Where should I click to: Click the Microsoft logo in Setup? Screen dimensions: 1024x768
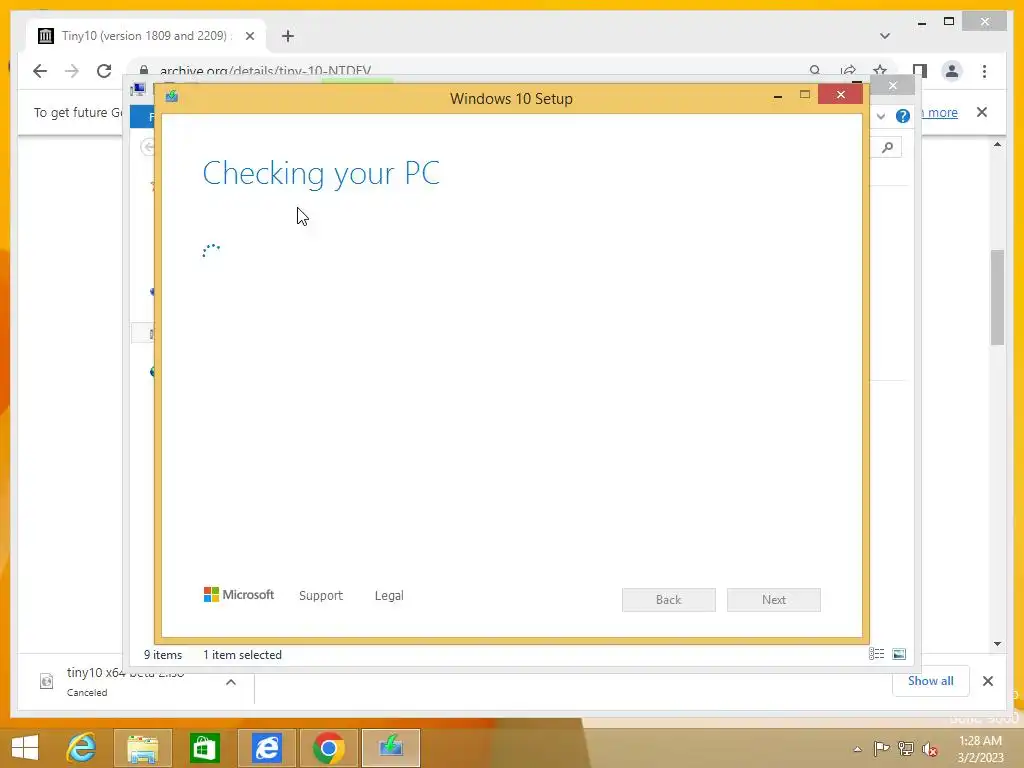pyautogui.click(x=239, y=594)
